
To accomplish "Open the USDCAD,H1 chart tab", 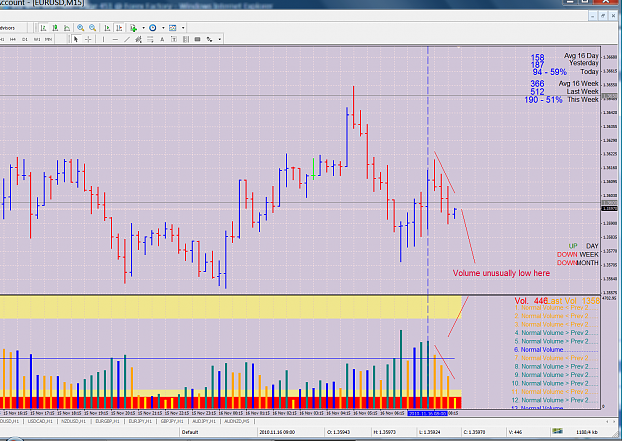I will pos(40,421).
